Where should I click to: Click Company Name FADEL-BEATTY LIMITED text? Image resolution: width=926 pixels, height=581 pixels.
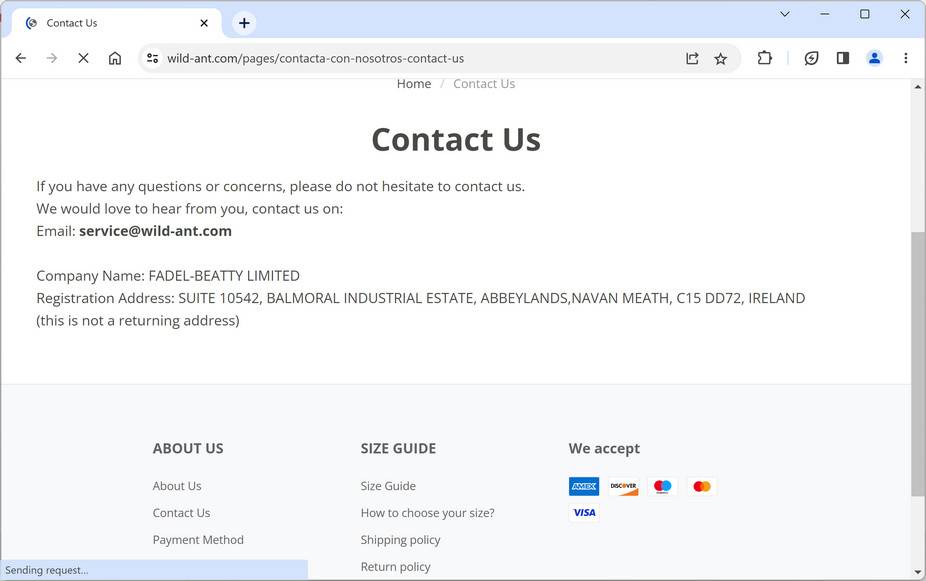click(x=168, y=276)
